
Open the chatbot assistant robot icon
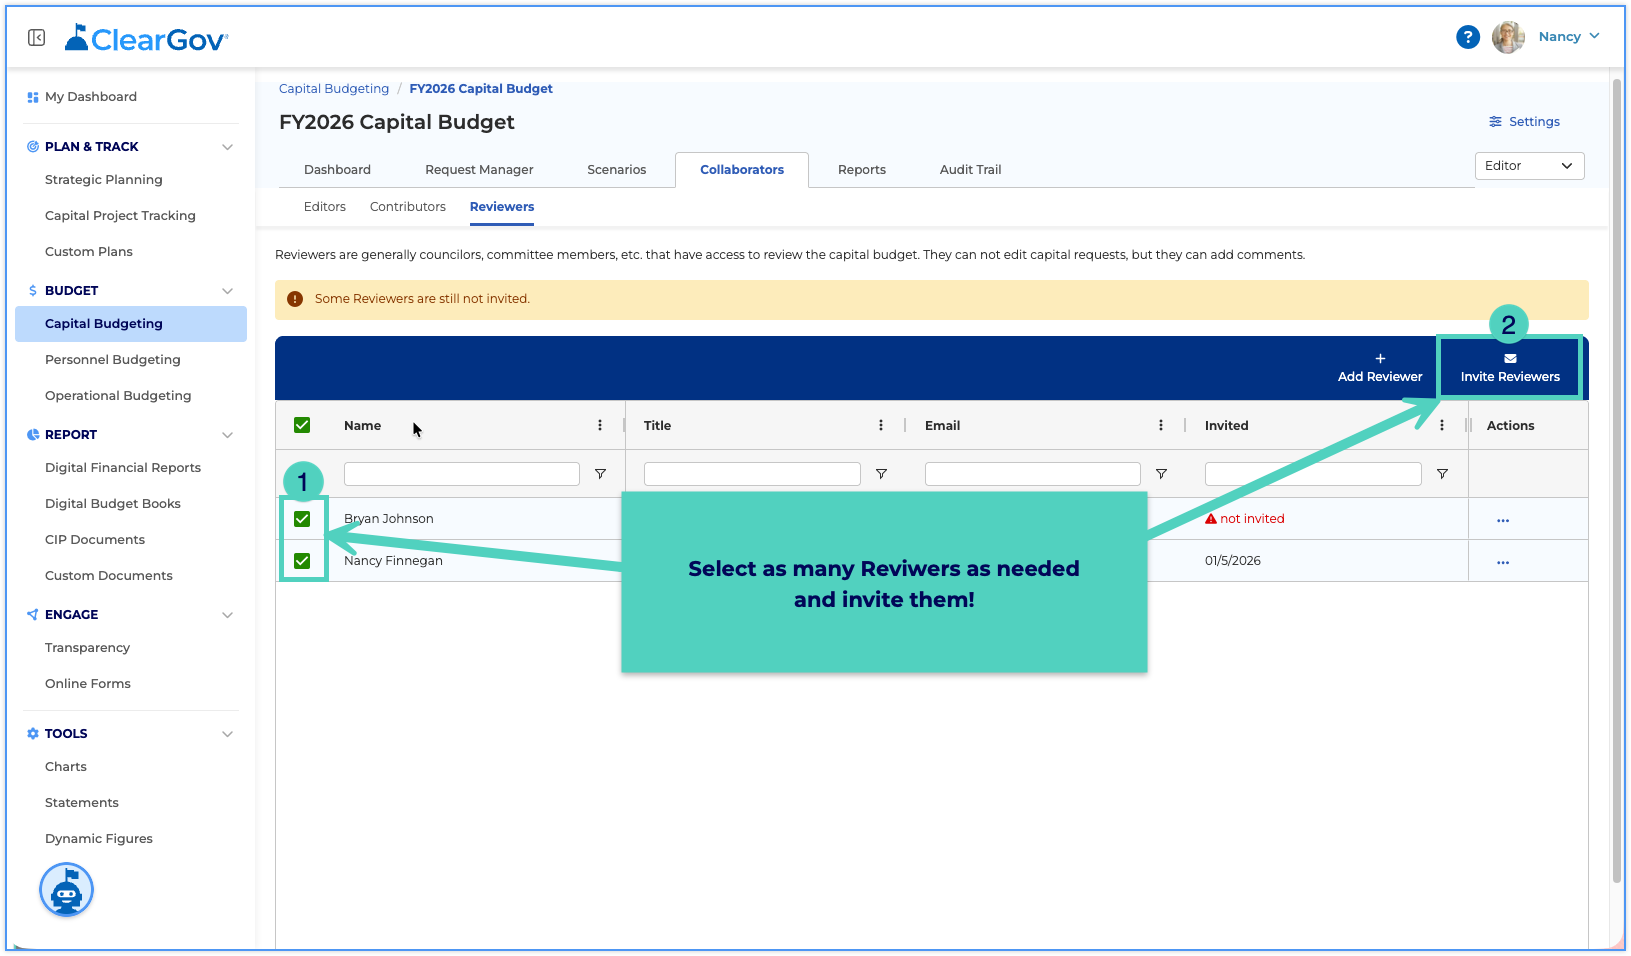point(67,890)
